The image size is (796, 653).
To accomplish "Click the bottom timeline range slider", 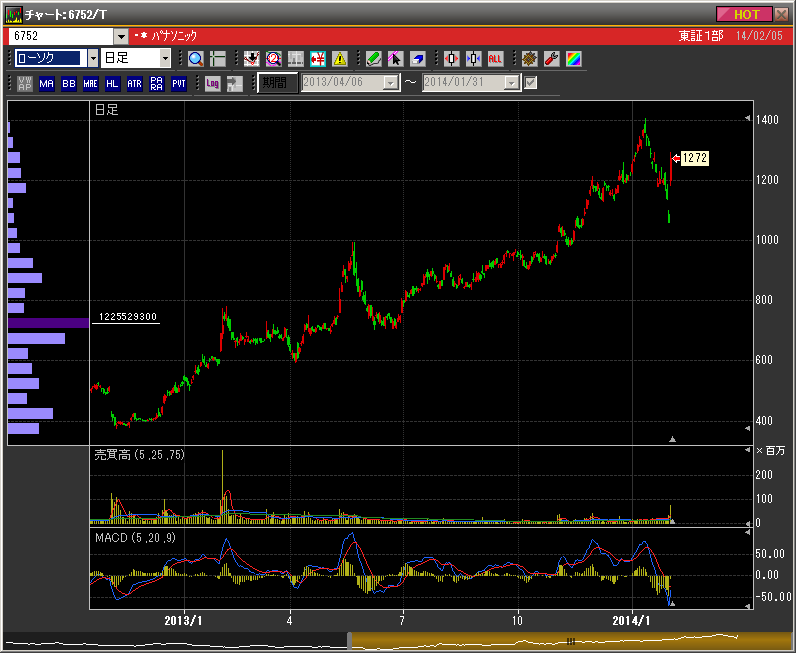I will pyautogui.click(x=570, y=641).
